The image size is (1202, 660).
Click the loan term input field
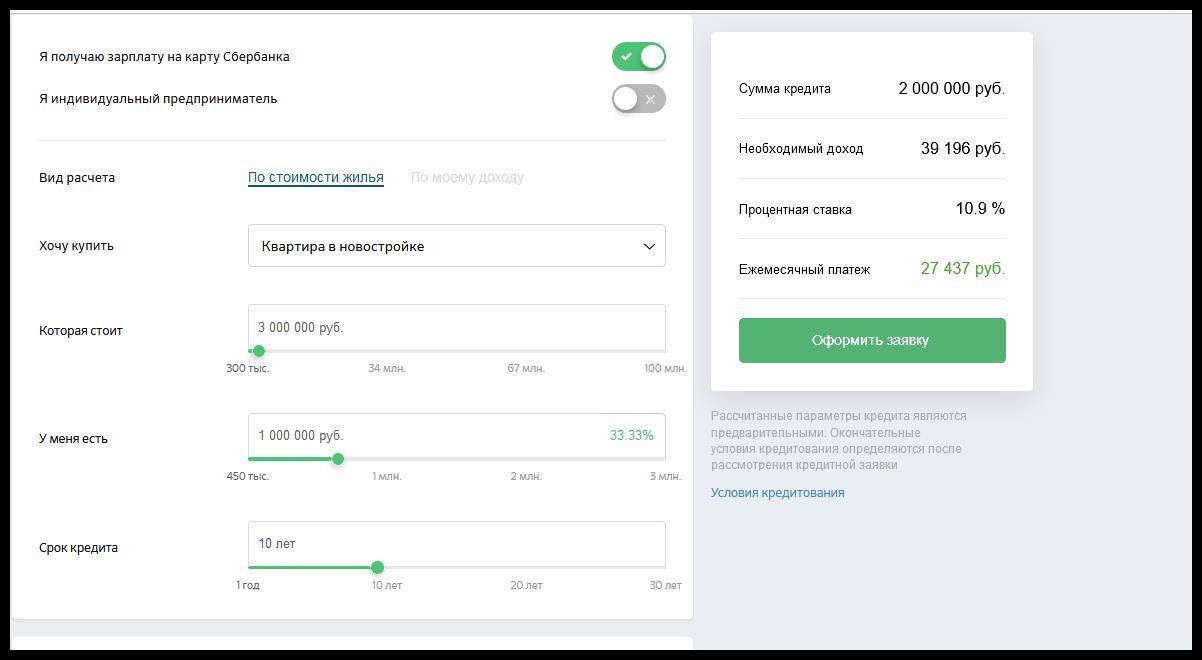456,543
